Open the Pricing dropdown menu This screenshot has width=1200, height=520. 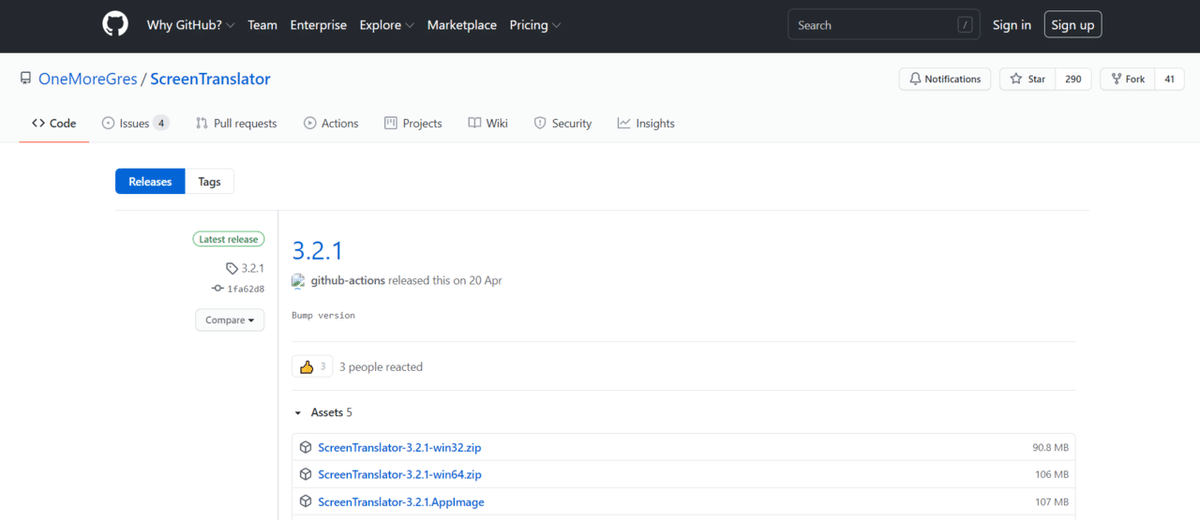(535, 25)
